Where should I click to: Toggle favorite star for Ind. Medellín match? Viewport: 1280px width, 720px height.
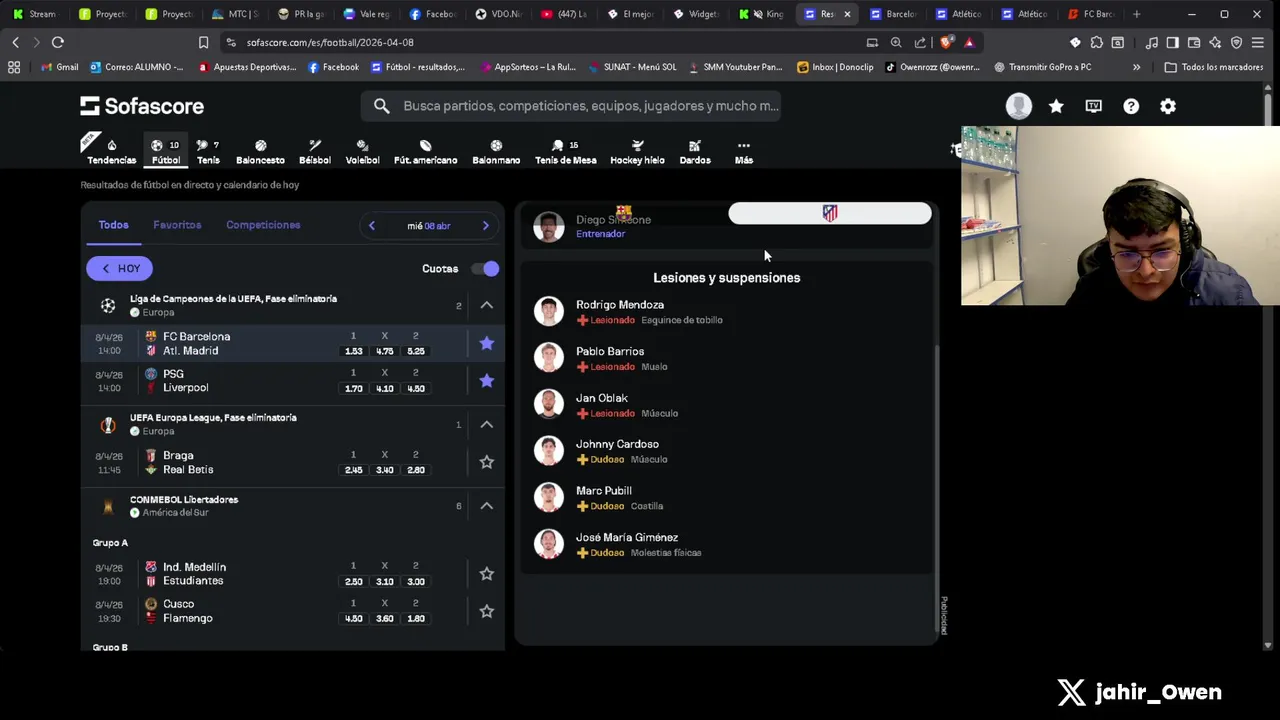tap(486, 573)
